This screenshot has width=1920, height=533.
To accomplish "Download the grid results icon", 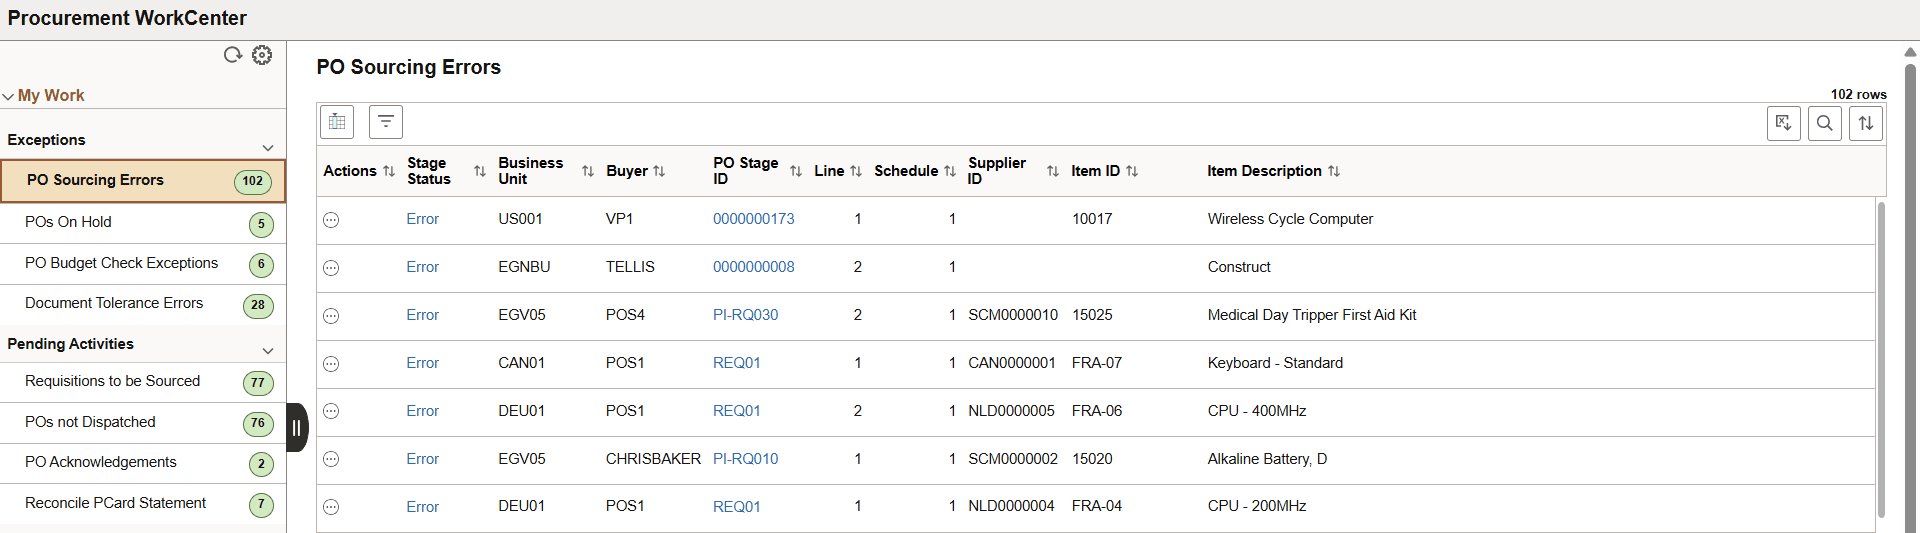I will point(1784,123).
